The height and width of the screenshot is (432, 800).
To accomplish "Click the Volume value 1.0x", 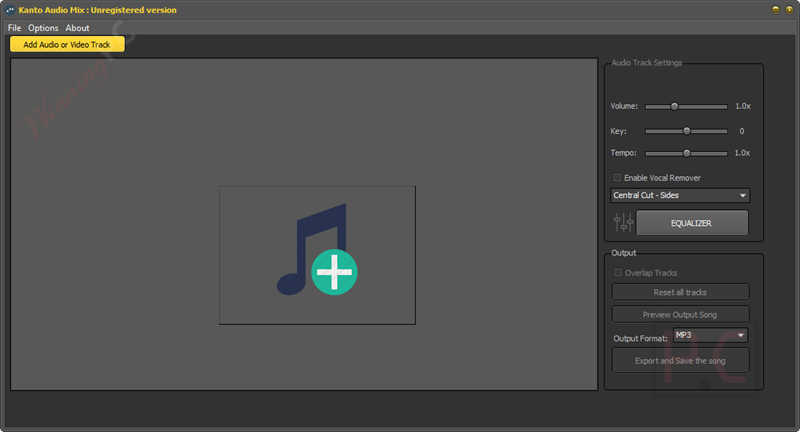I will pos(743,106).
